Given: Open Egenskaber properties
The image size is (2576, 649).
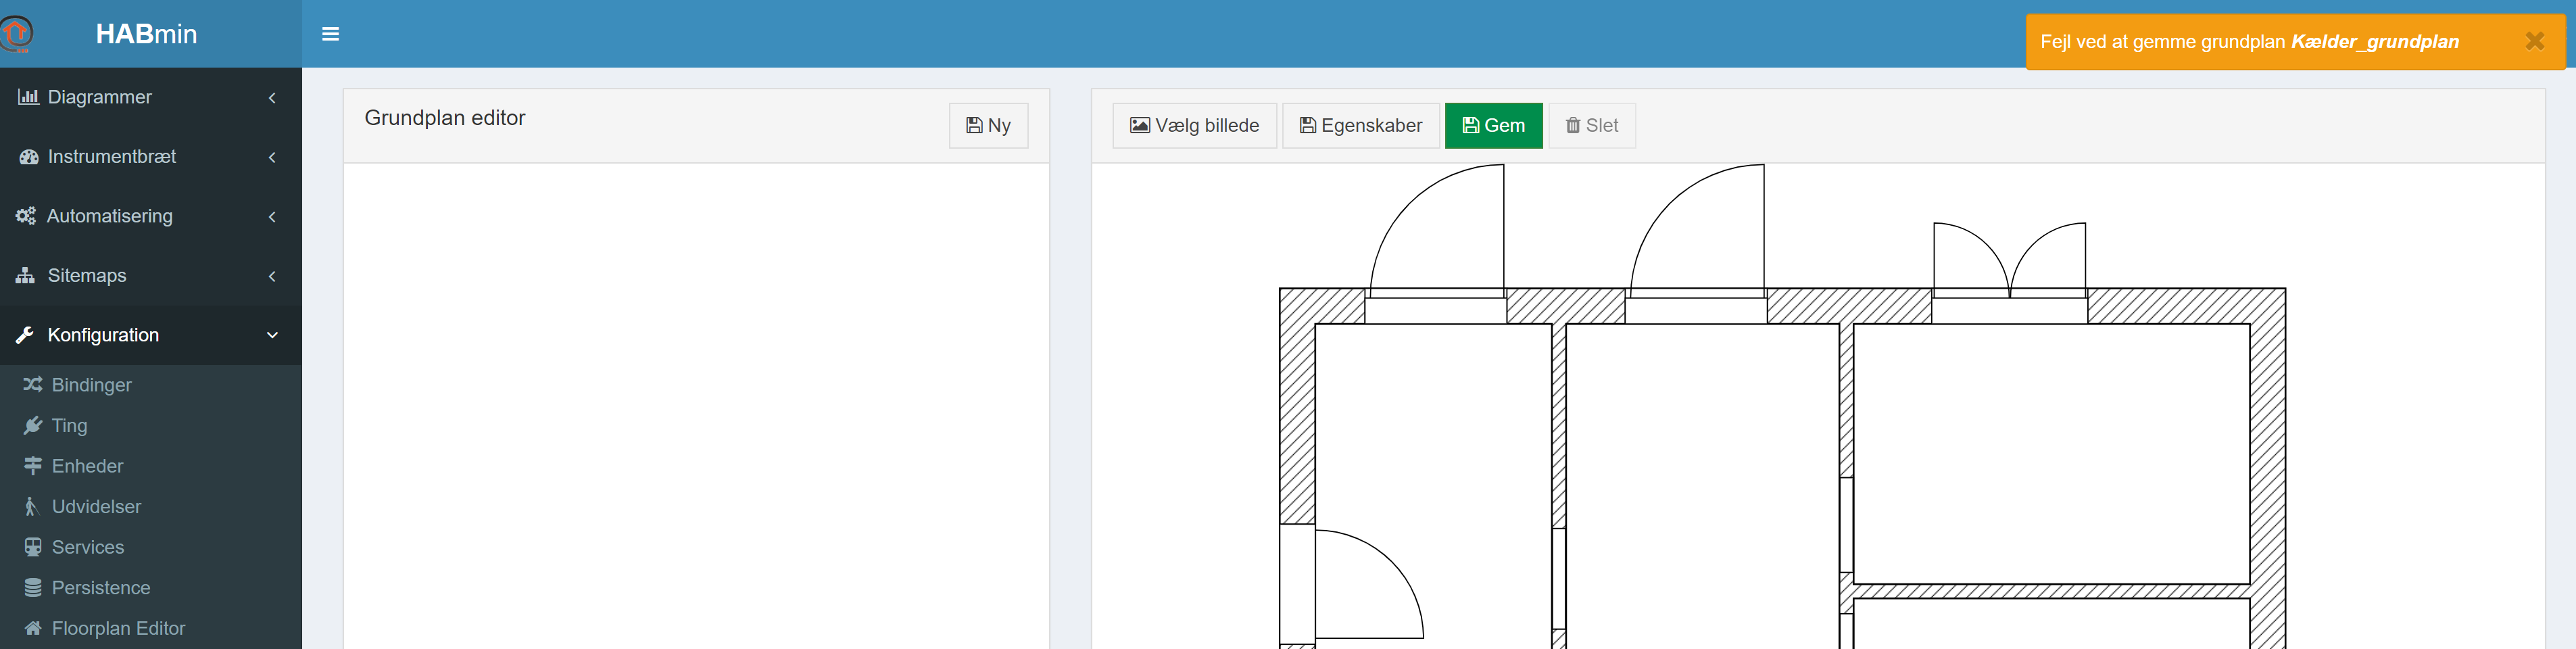Looking at the screenshot, I should point(1360,126).
